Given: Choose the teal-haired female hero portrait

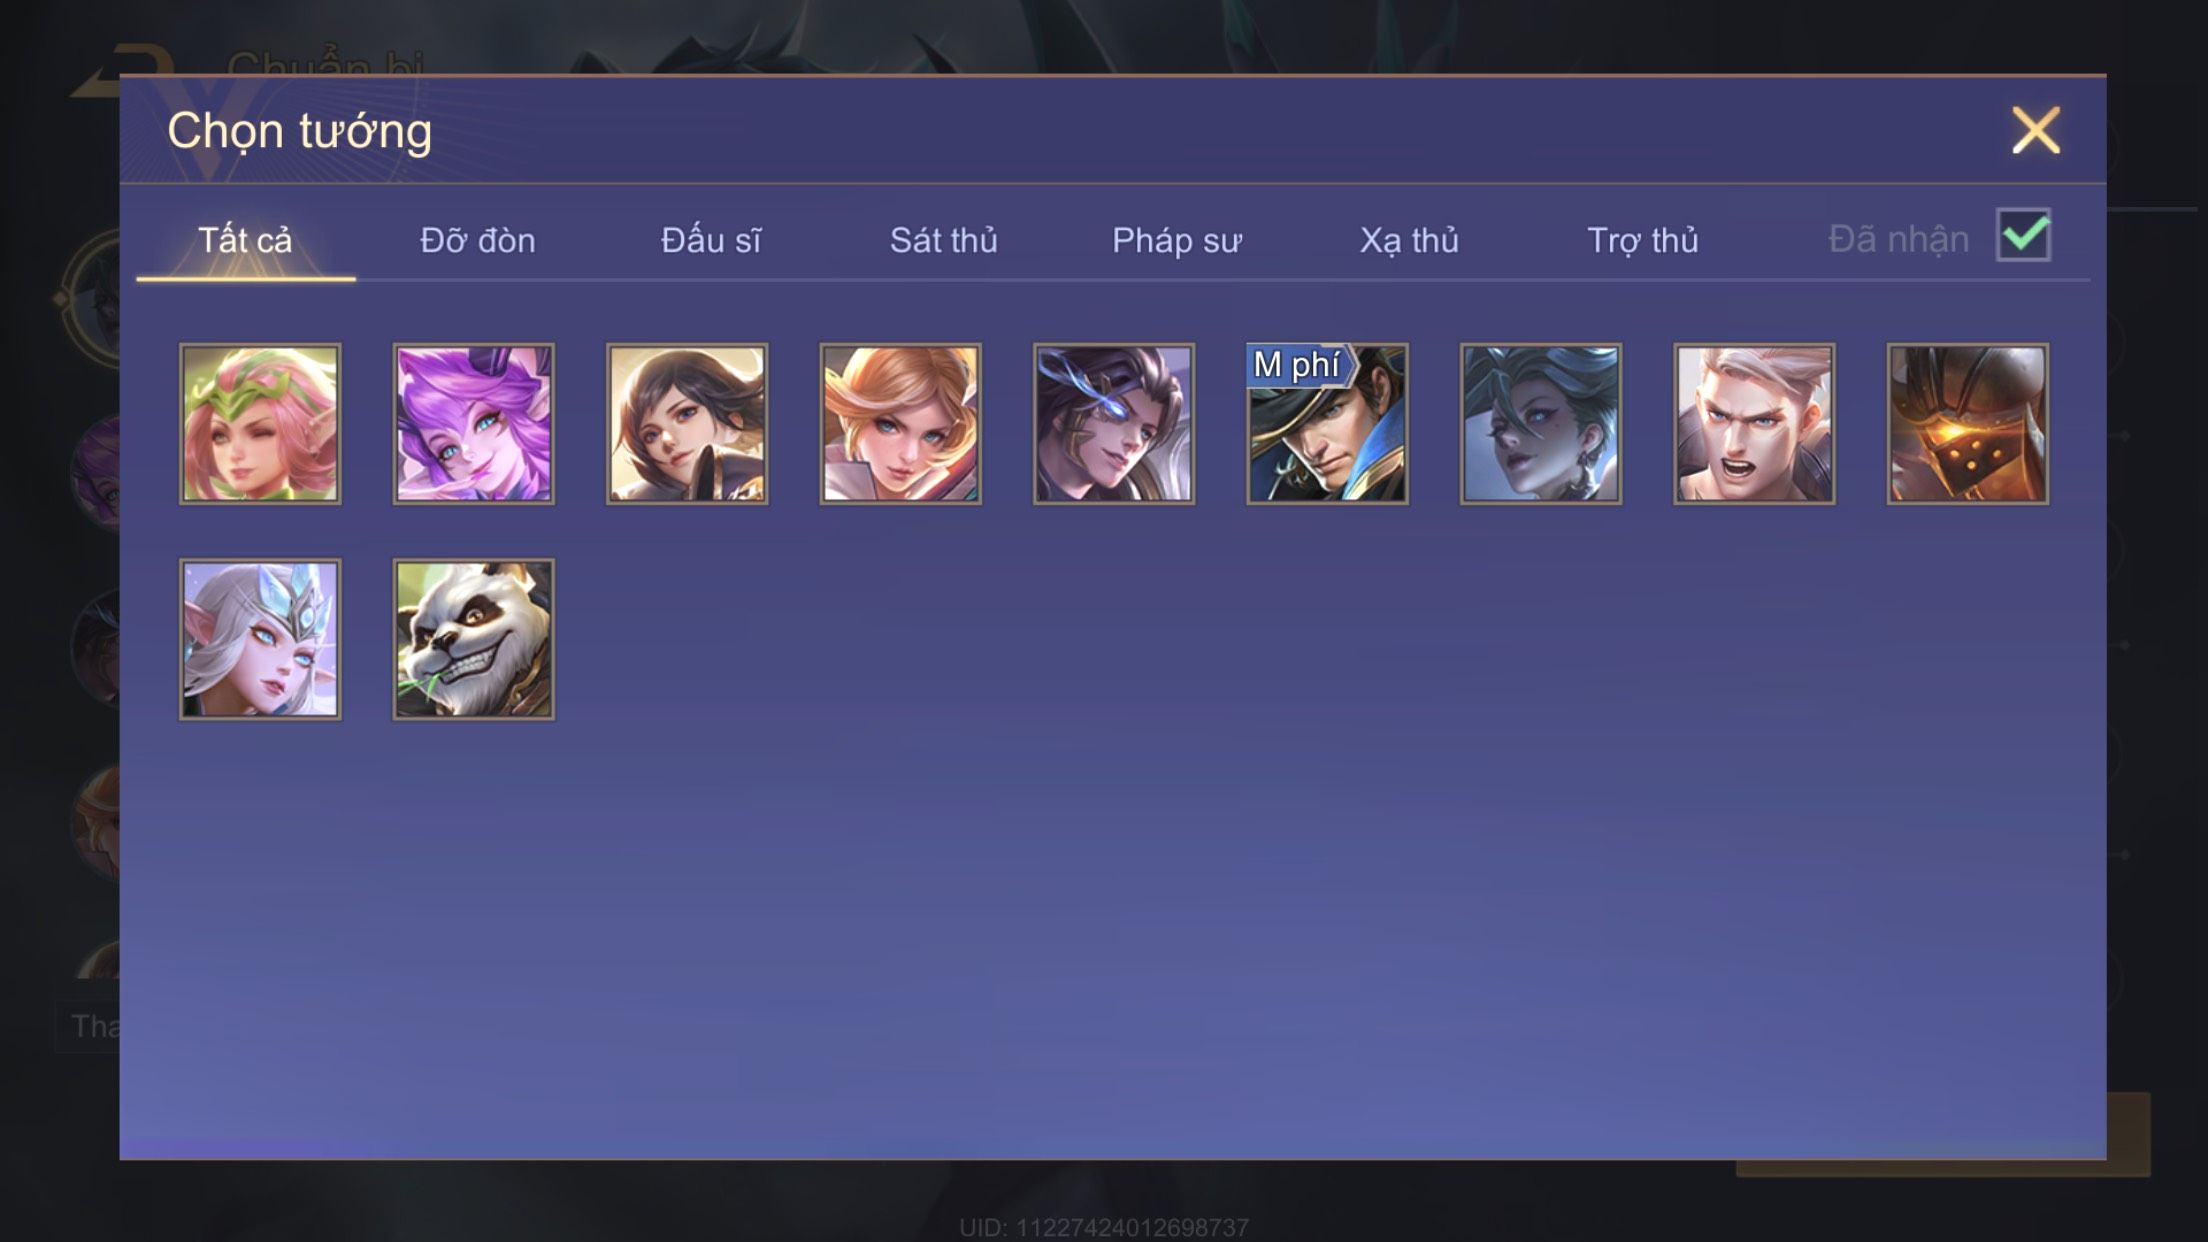Looking at the screenshot, I should click(x=1541, y=424).
